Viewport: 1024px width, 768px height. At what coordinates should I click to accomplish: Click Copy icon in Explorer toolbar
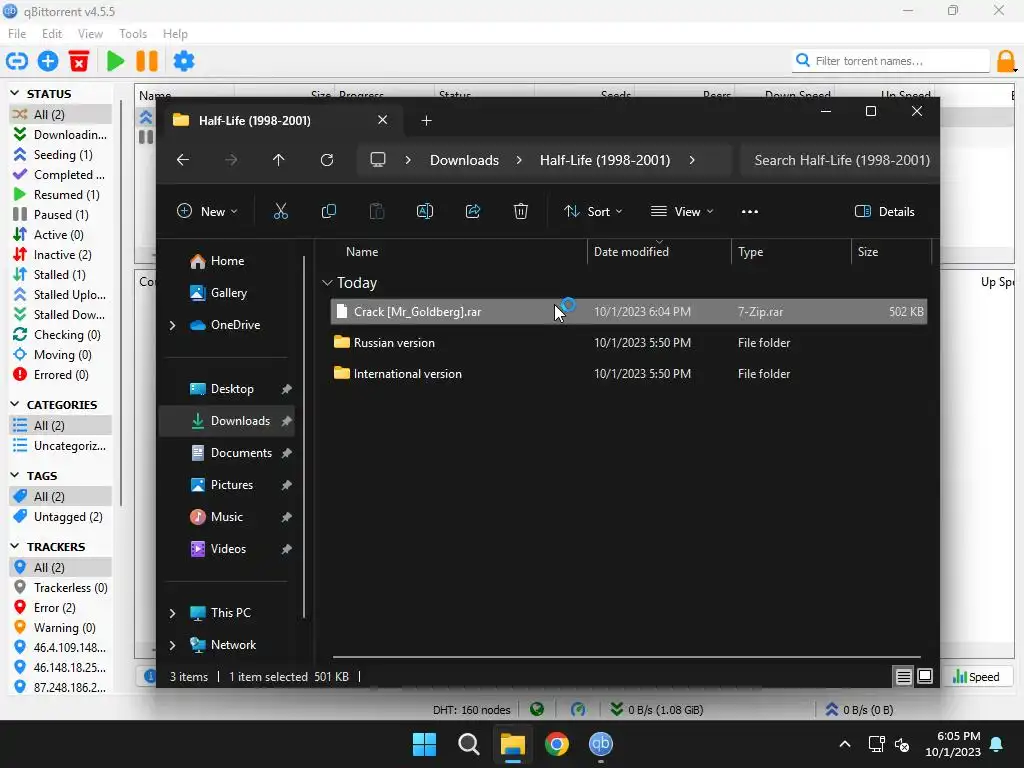click(x=328, y=211)
